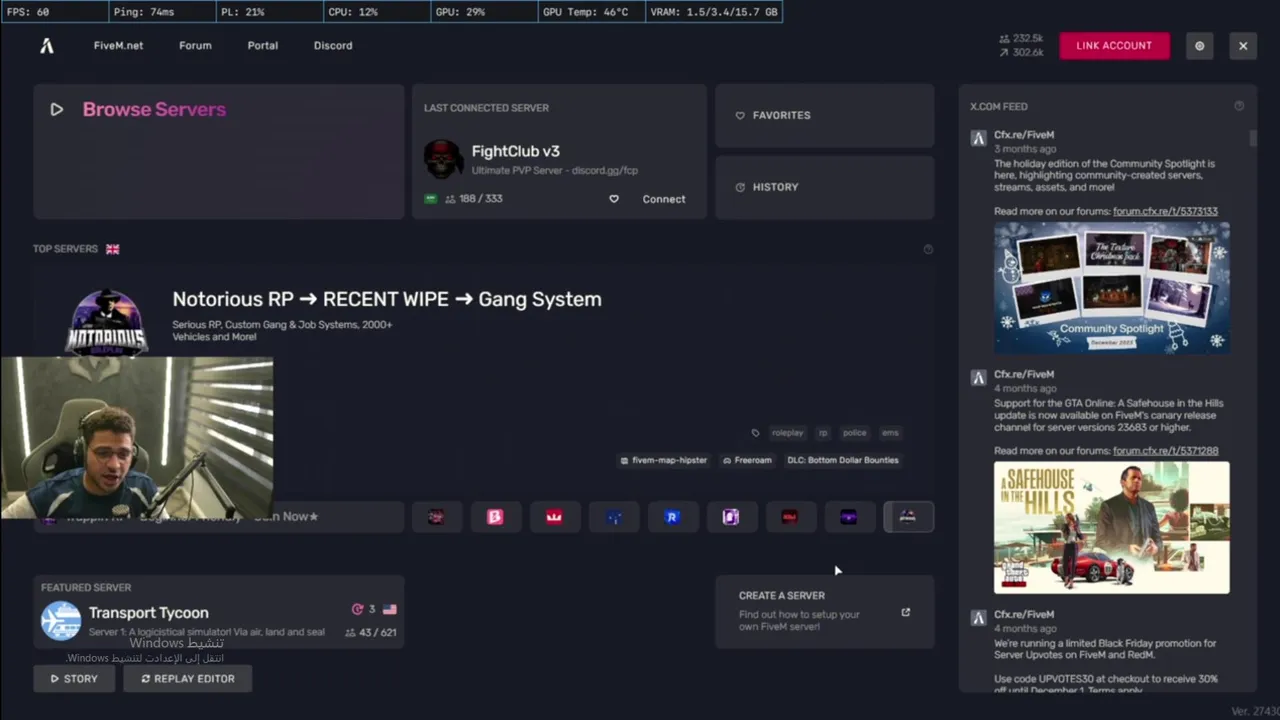Click the UK flag next to Top Servers
Viewport: 1280px width, 720px height.
[x=113, y=249]
